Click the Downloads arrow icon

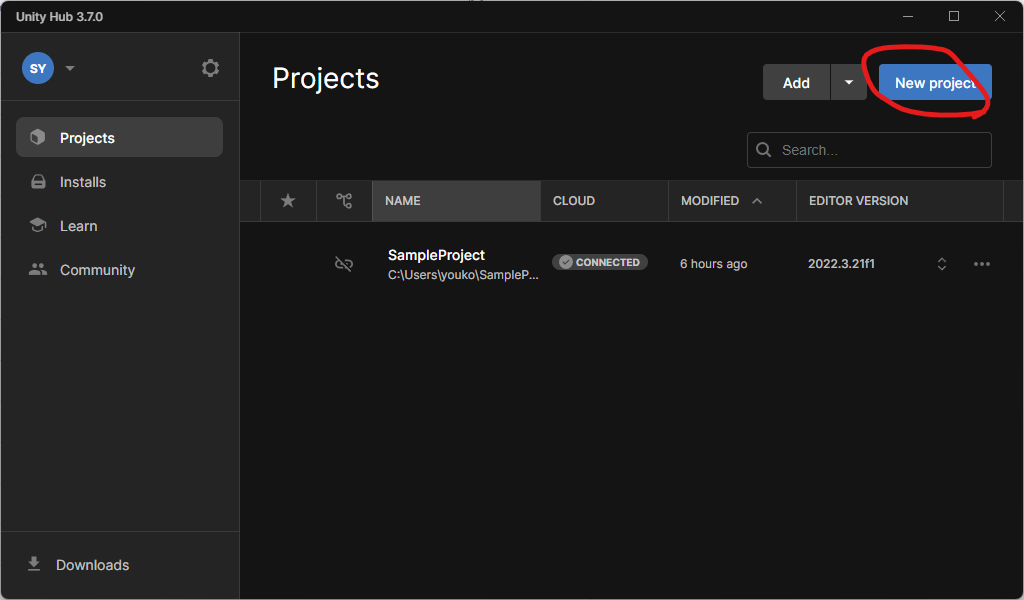[x=34, y=563]
